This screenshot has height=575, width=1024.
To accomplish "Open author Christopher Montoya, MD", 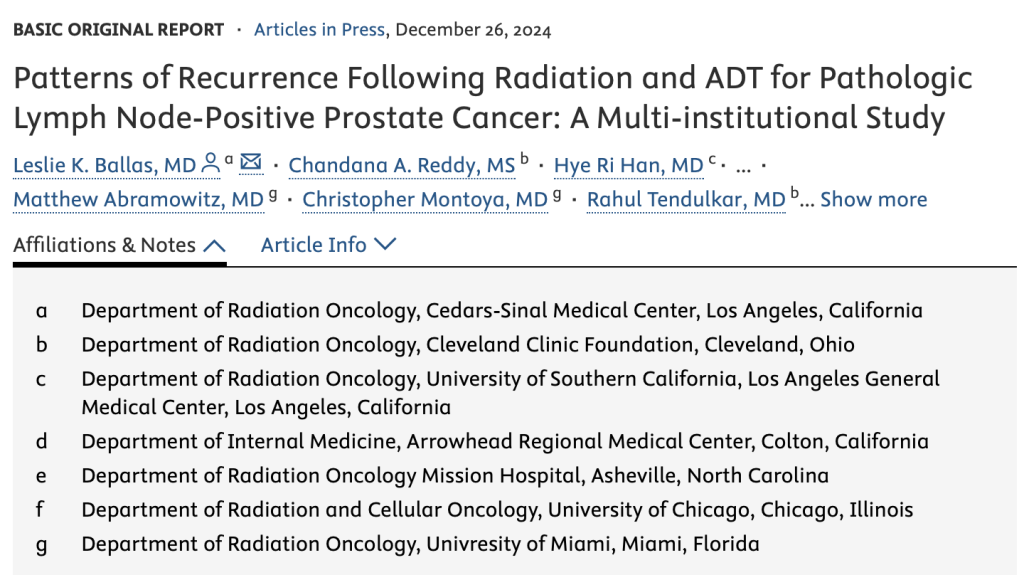I will tap(425, 200).
